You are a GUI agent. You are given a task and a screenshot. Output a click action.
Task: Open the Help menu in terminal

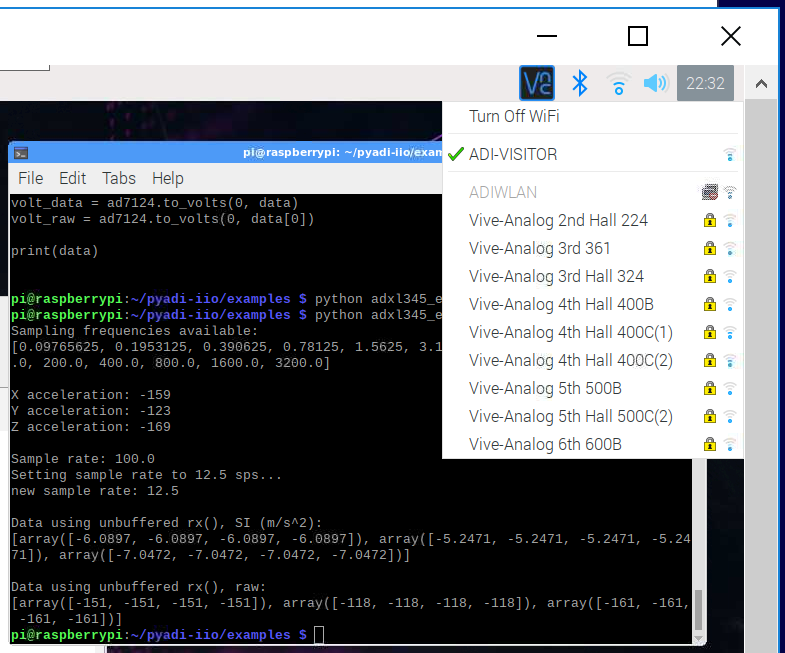coord(168,179)
